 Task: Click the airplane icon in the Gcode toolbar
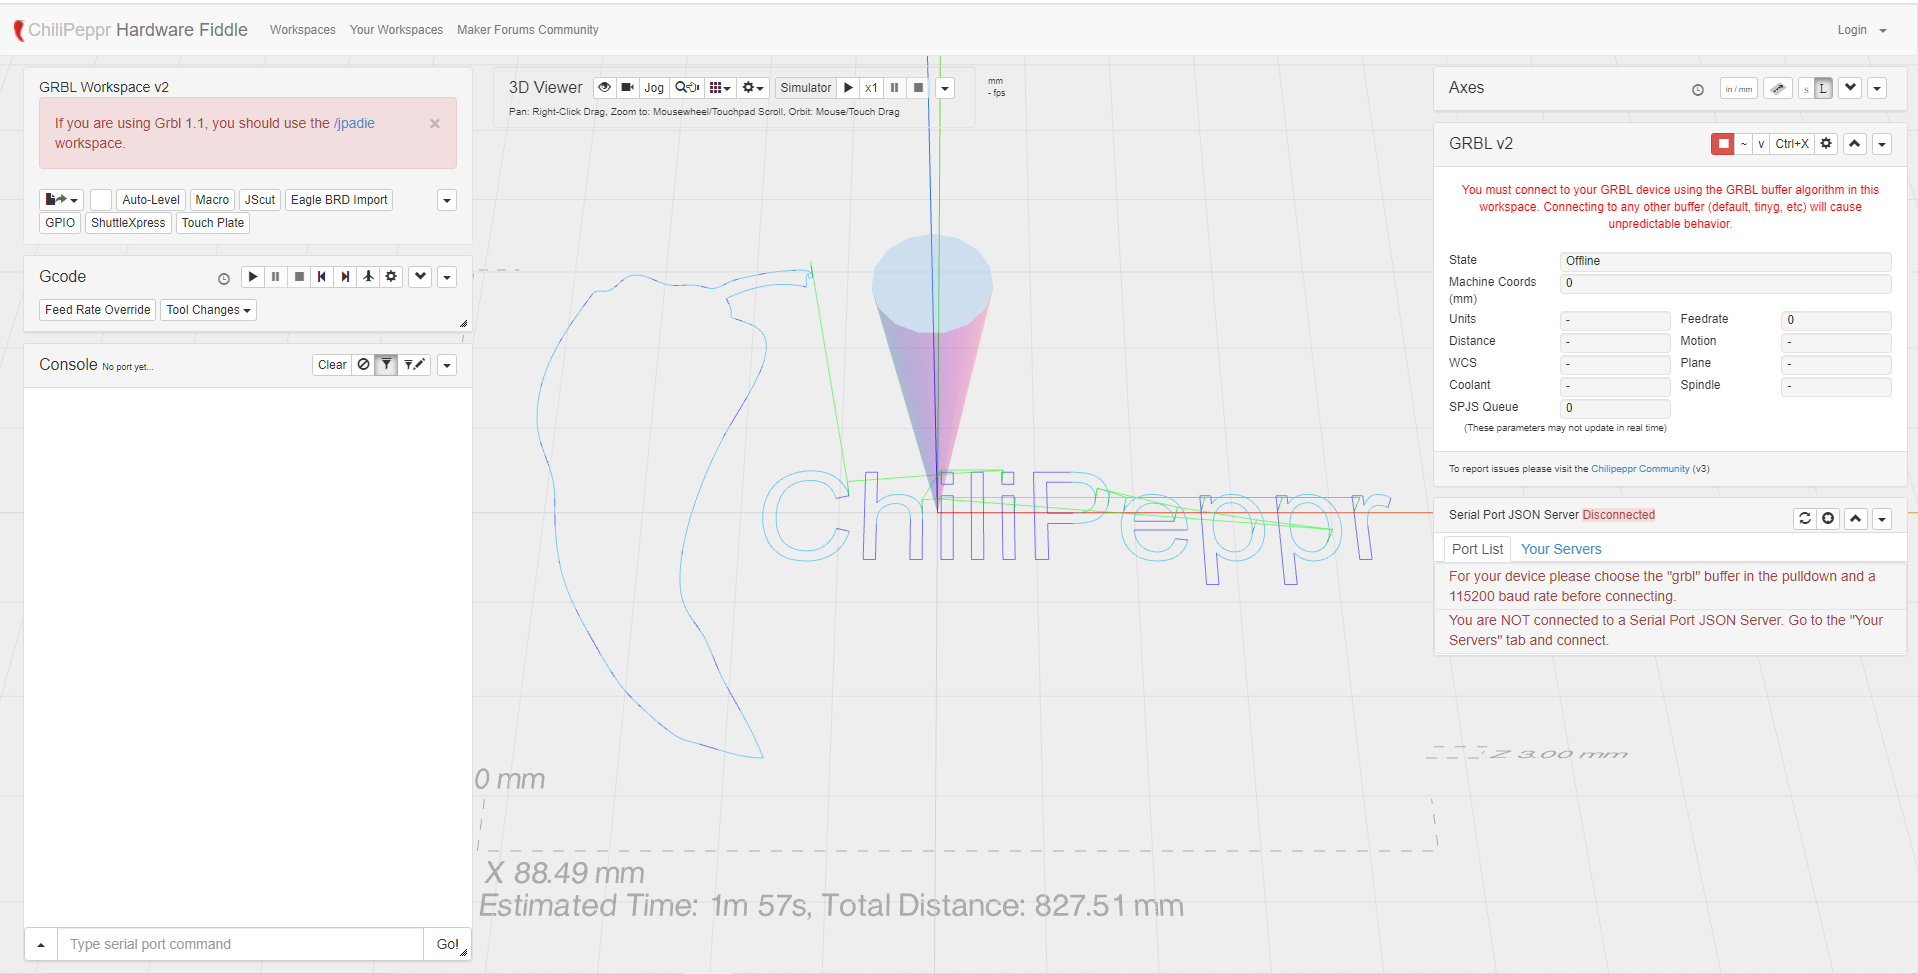click(368, 277)
